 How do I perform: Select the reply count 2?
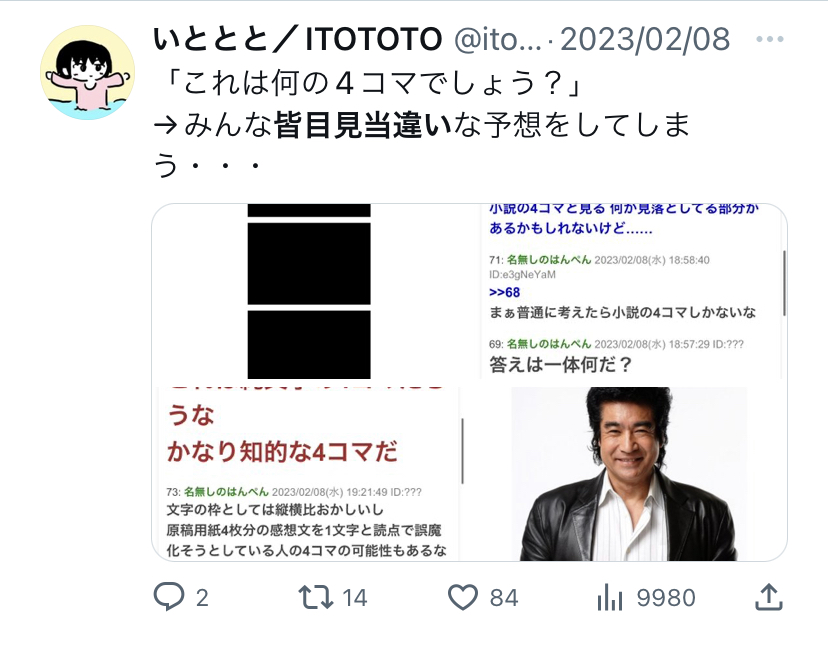202,598
